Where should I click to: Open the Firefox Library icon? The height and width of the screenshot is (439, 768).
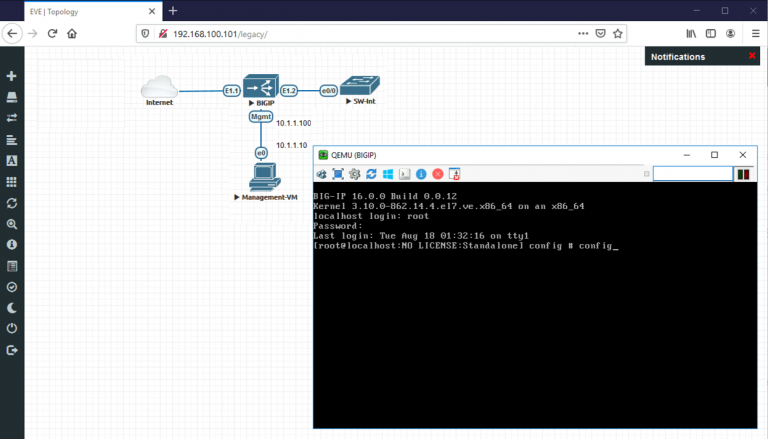(691, 33)
